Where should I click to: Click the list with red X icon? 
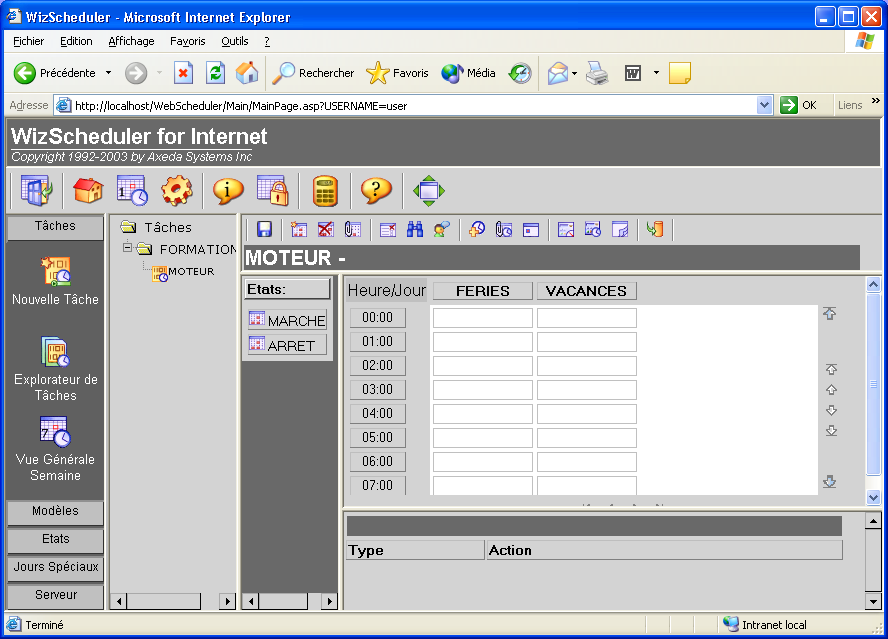(x=388, y=229)
